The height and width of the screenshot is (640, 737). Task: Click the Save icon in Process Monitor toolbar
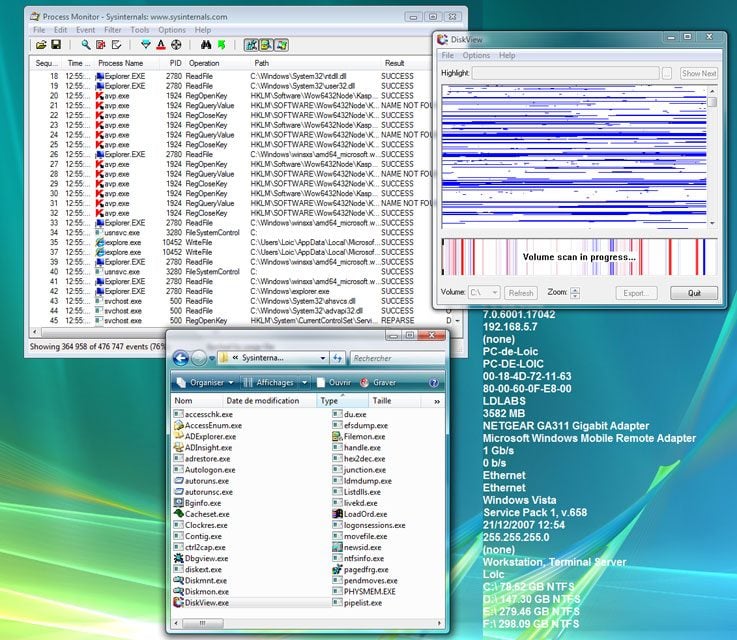tap(56, 45)
